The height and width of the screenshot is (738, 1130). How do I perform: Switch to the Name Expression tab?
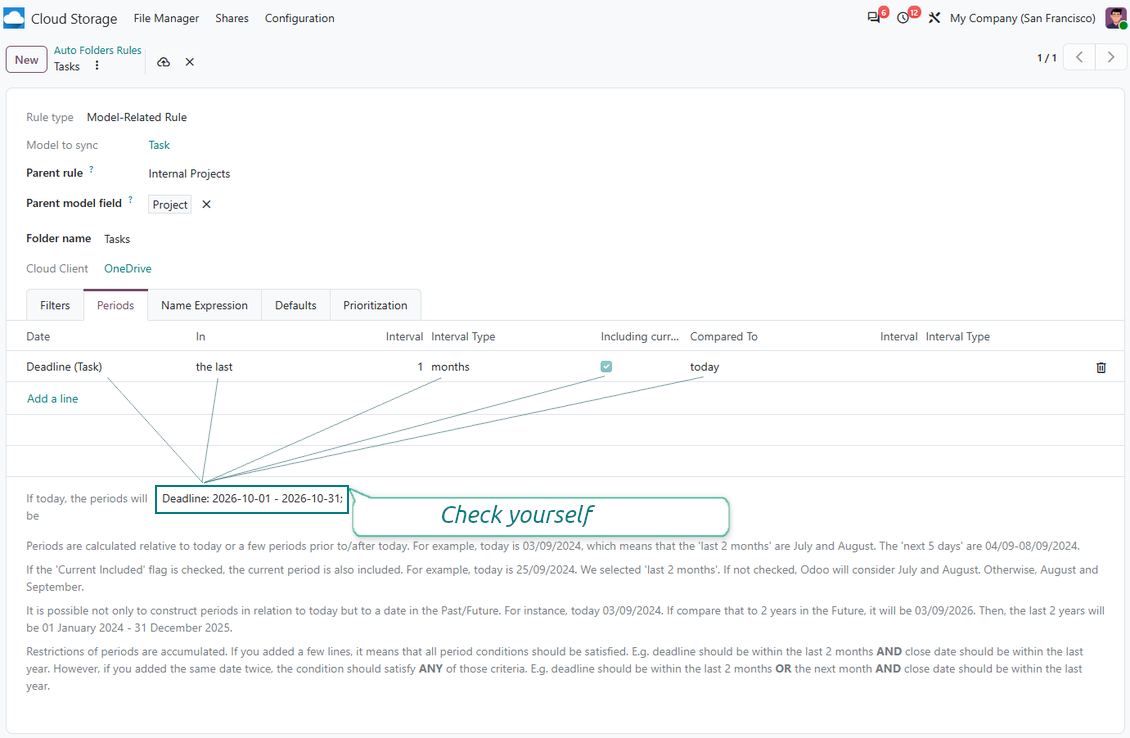coord(204,306)
